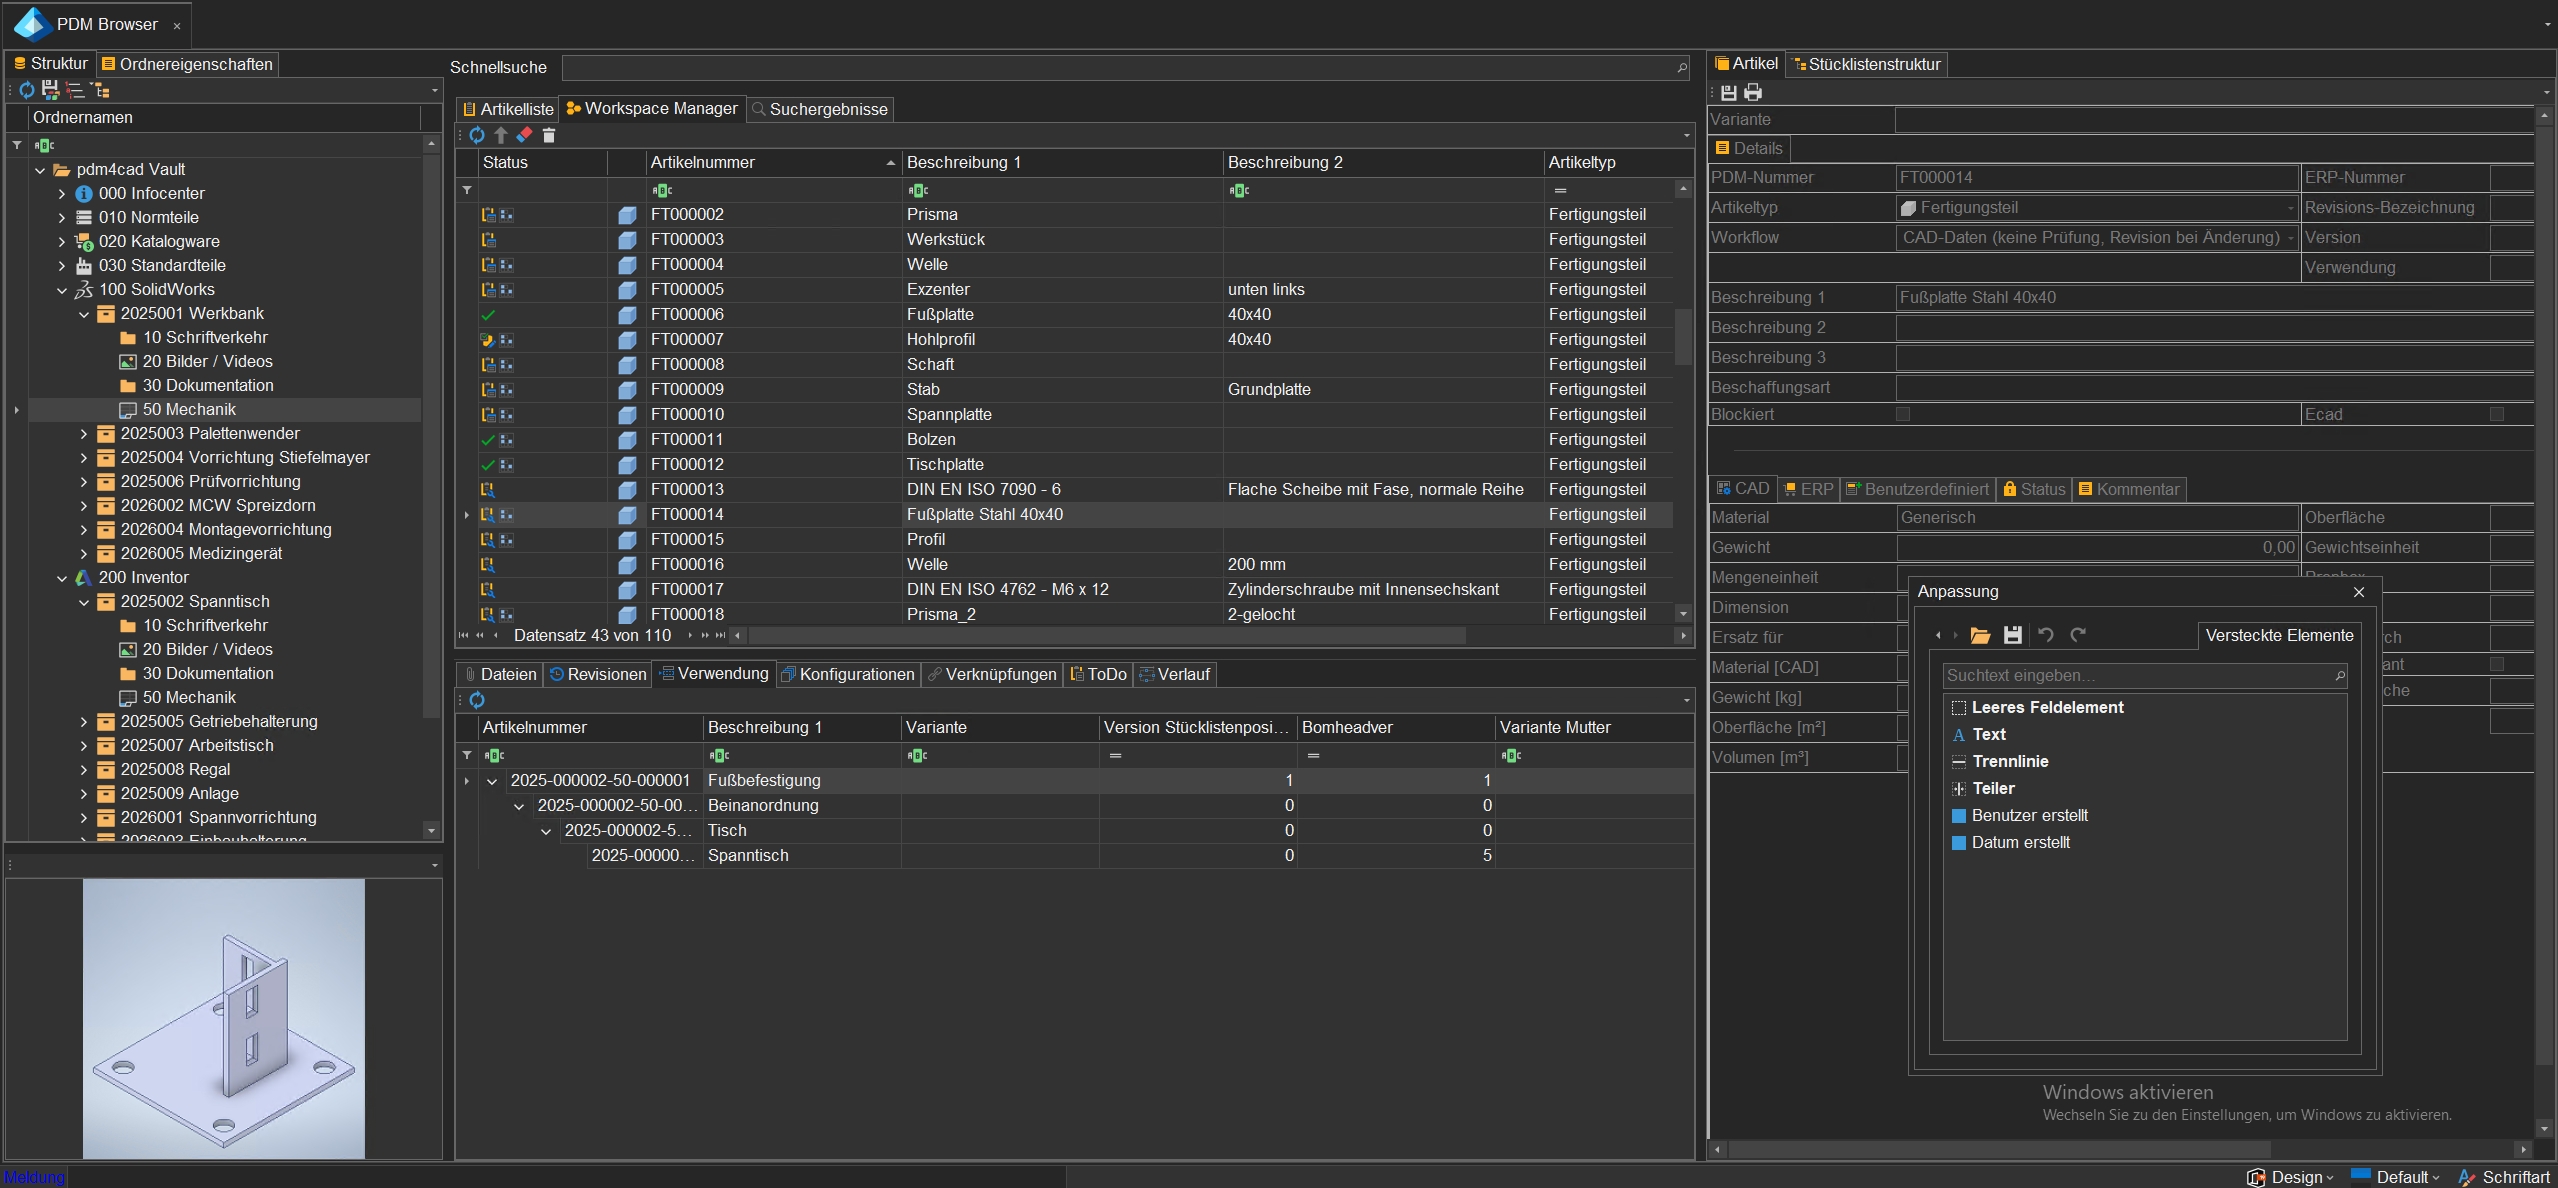Image resolution: width=2558 pixels, height=1188 pixels.
Task: Click the numbered list icon in Struktur toolbar
Action: (x=75, y=90)
